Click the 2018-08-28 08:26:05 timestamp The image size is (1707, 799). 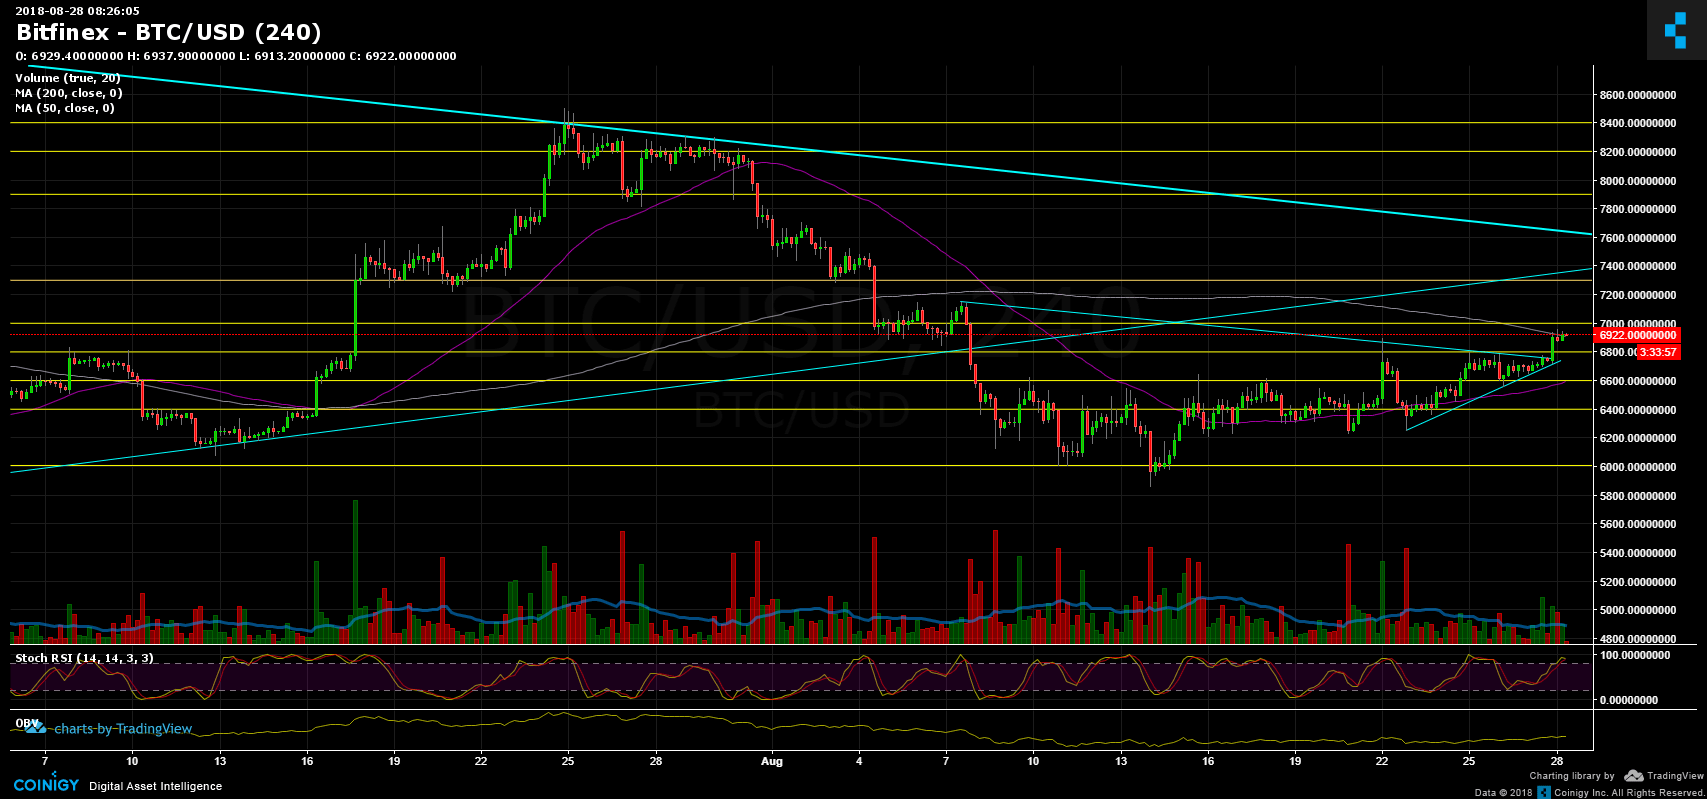[x=77, y=11]
